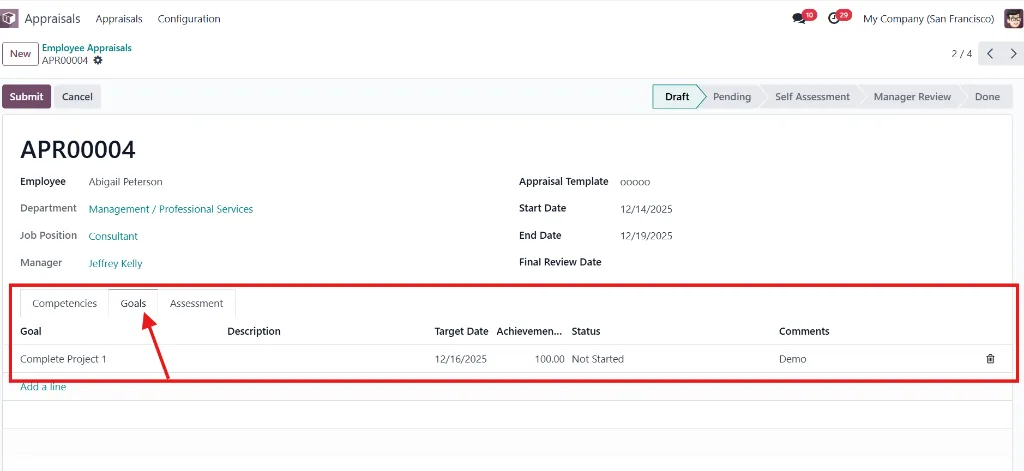The height and width of the screenshot is (471, 1024).
Task: Create a New appraisal record
Action: point(20,54)
